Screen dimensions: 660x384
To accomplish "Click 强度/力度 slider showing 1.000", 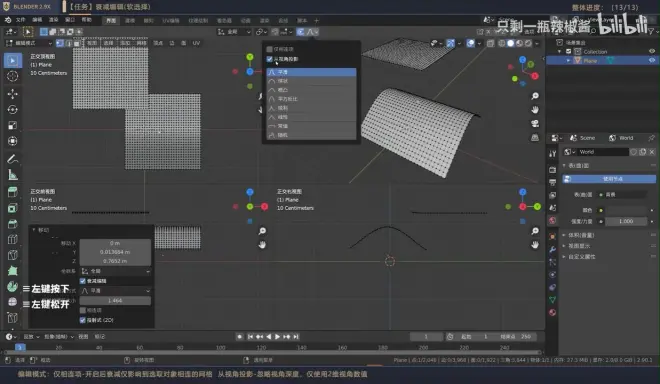I will [x=625, y=221].
